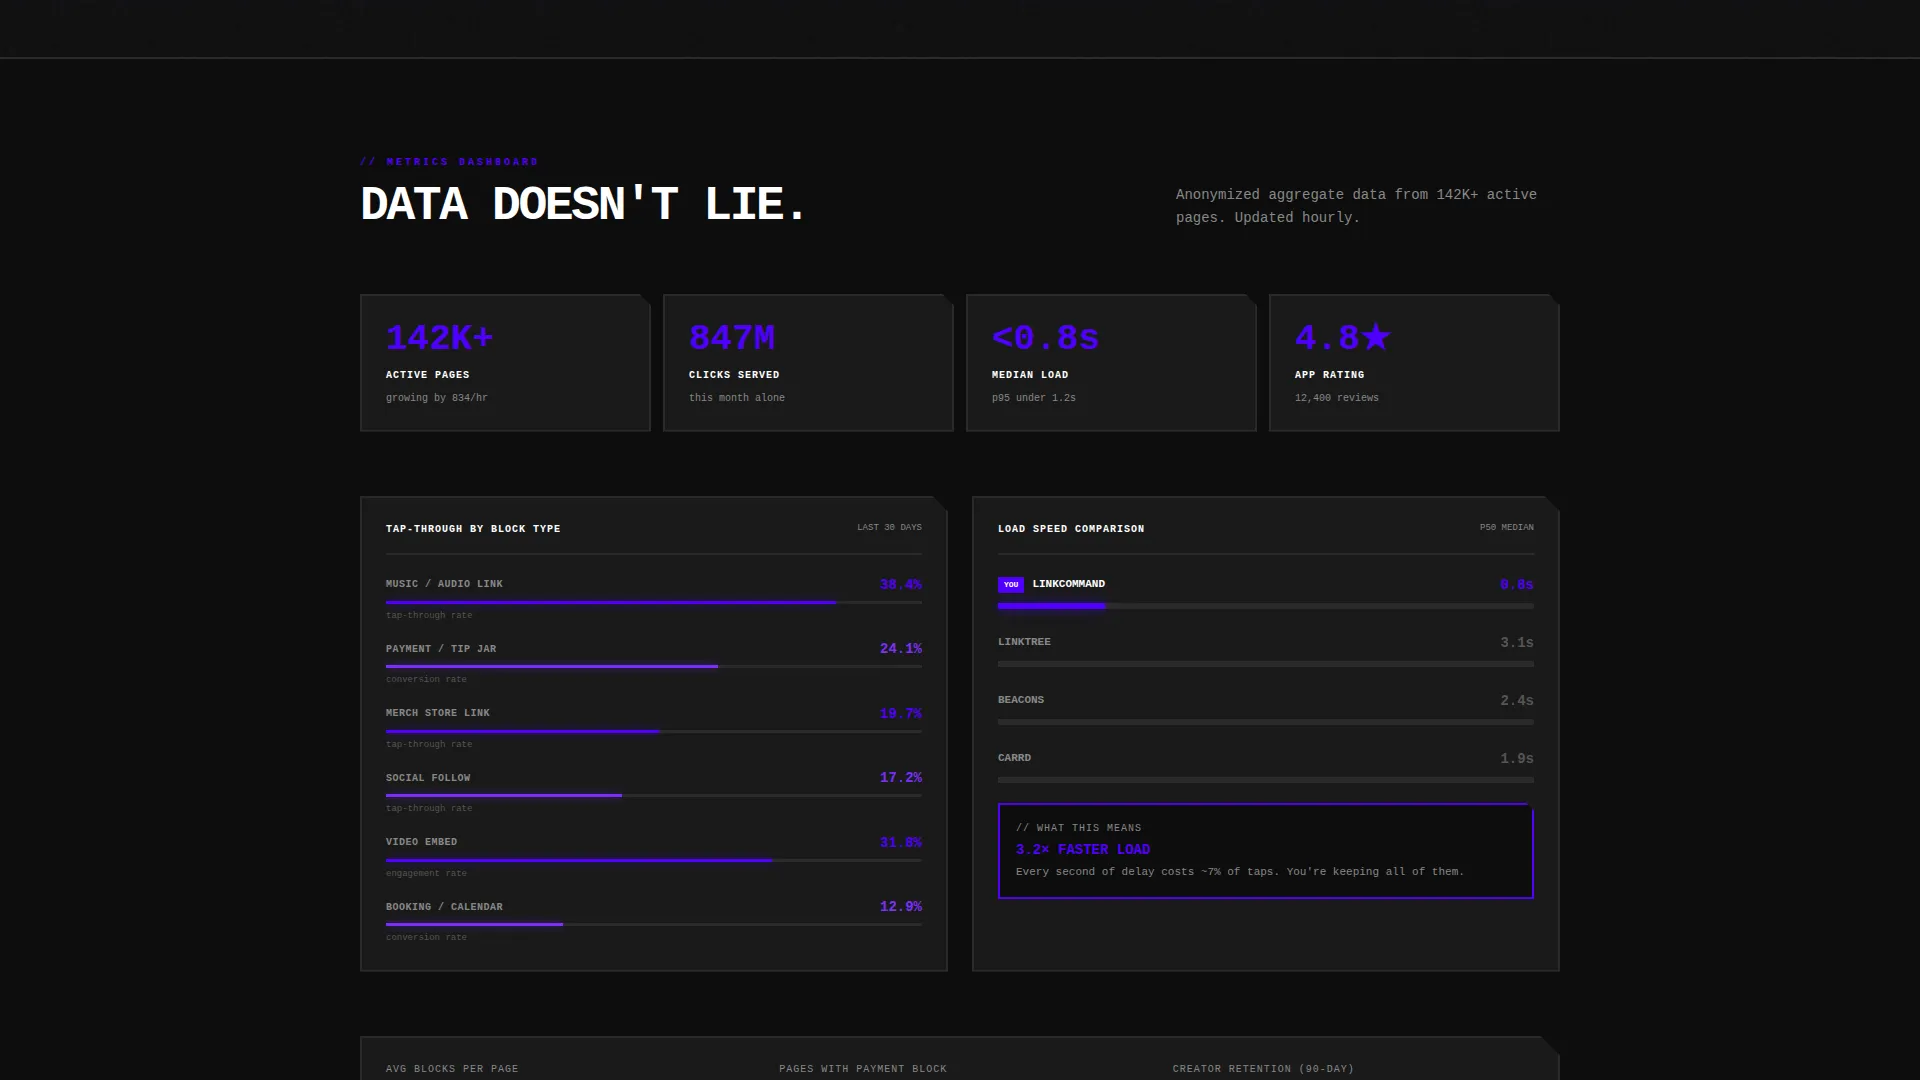
Task: Click the MUSIC / AUDIO LINK label
Action: (444, 583)
